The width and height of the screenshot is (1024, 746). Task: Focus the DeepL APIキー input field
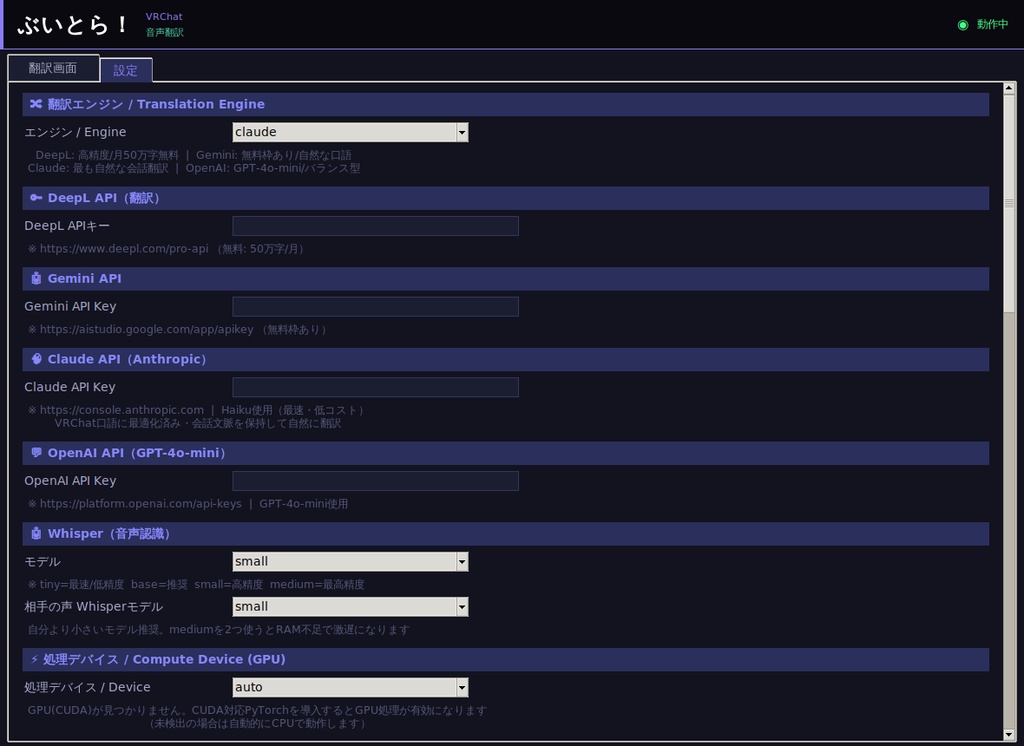[x=376, y=226]
